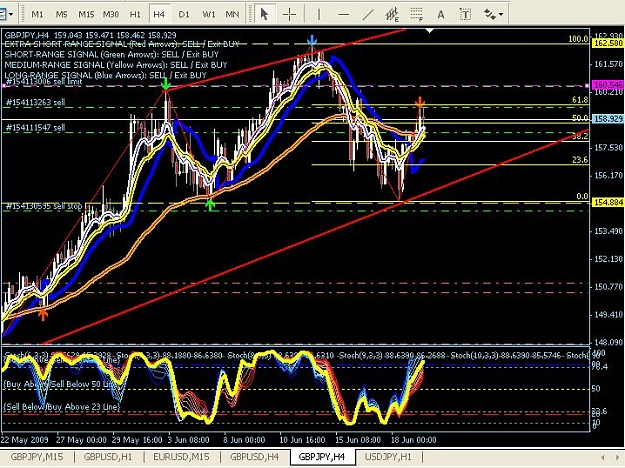Click the current price 158.929 tag
Screen dimensions: 625x468
[x=608, y=119]
